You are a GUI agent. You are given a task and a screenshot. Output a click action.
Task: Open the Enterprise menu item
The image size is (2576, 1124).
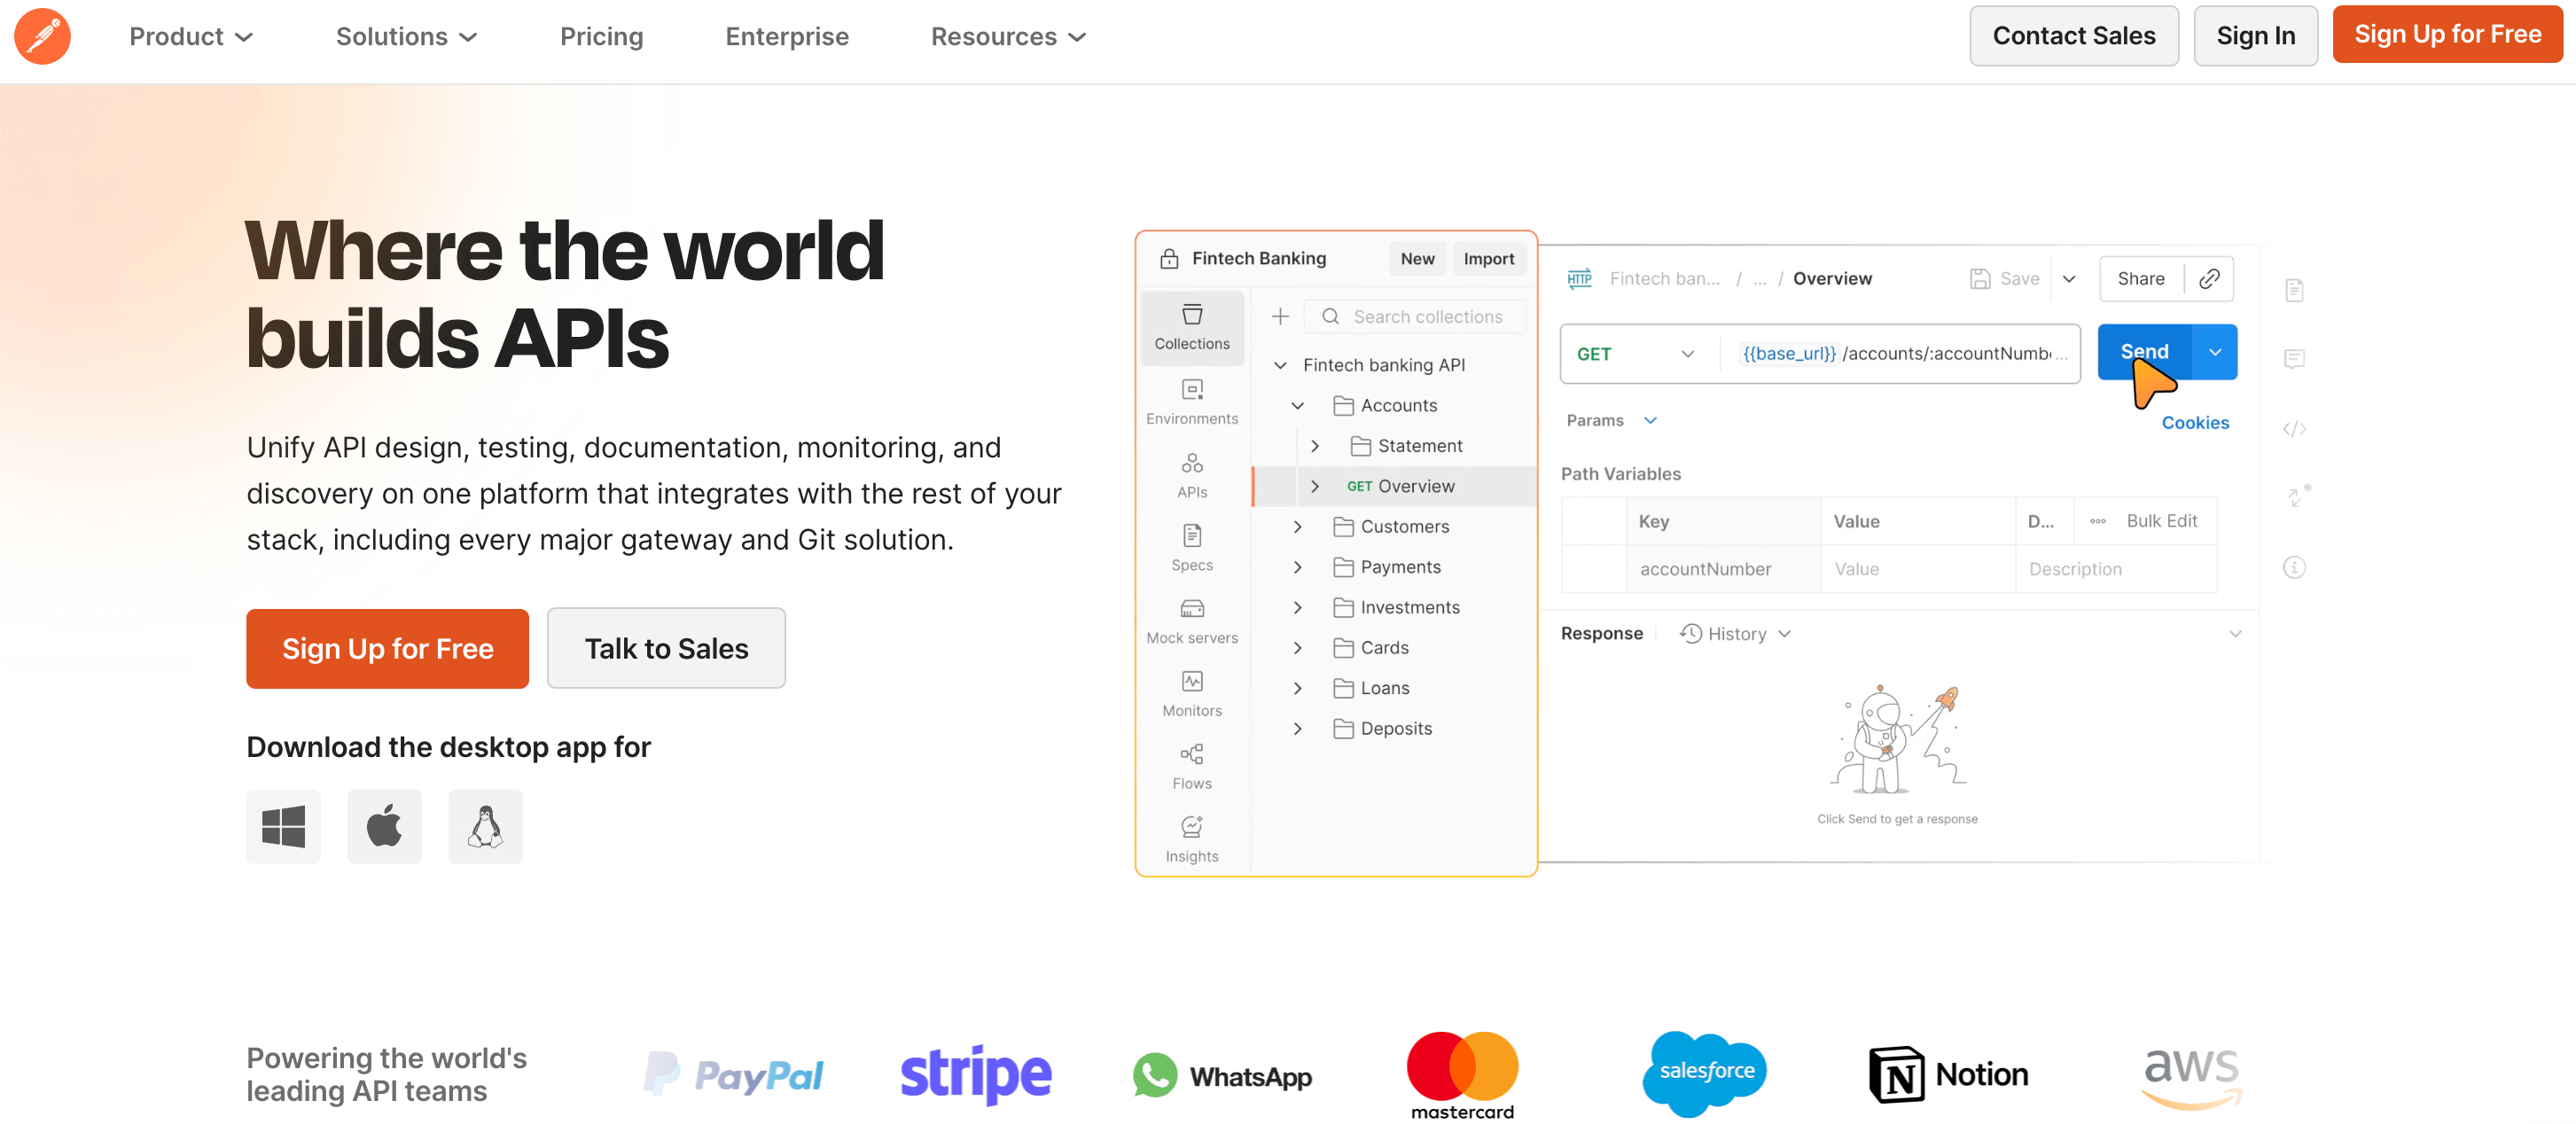coord(787,37)
